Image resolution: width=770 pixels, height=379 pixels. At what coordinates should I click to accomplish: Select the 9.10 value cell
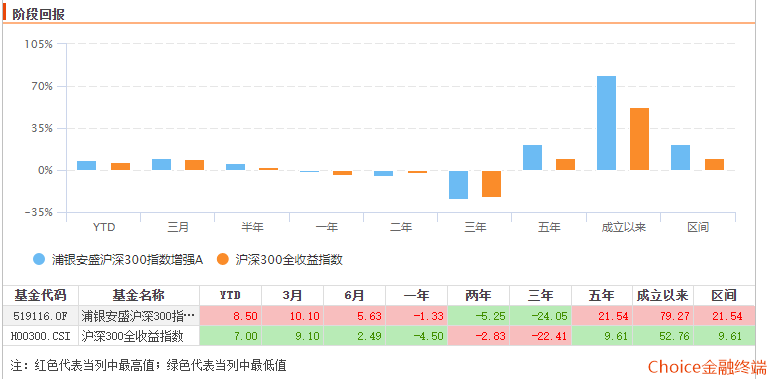coord(292,336)
